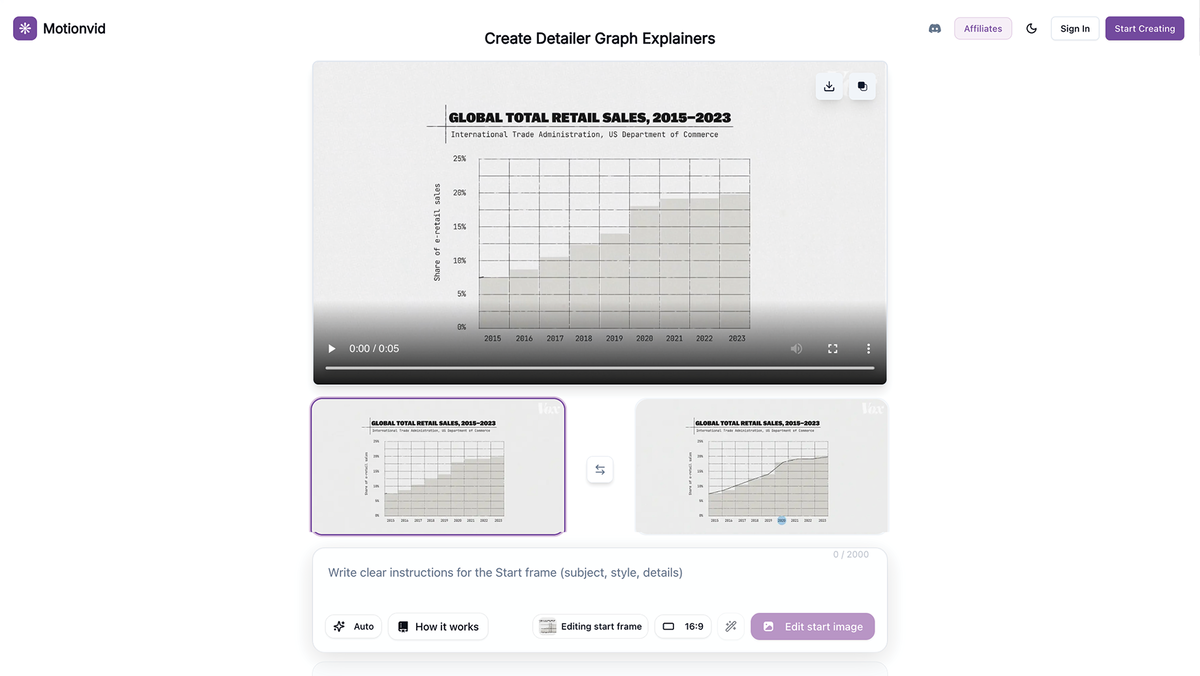Toggle fullscreen on the video player
The image size is (1200, 676).
pos(832,348)
